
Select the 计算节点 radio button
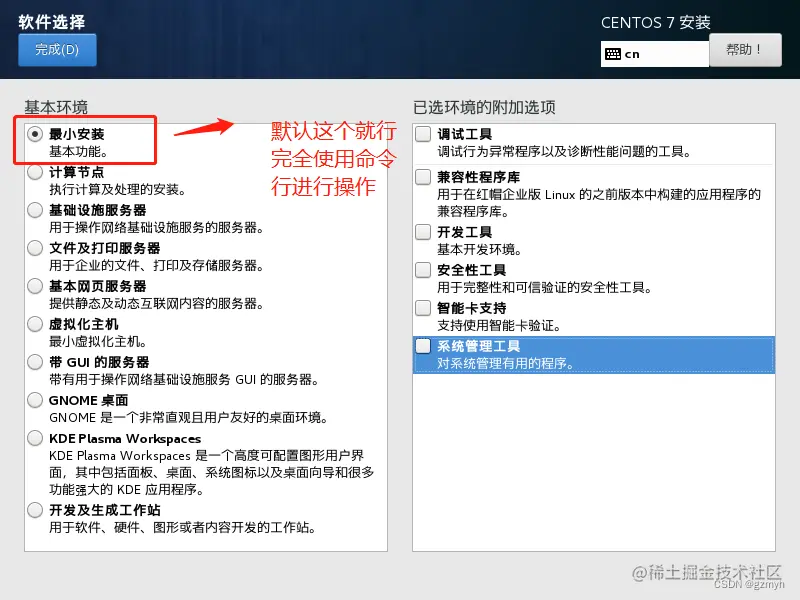tap(35, 172)
